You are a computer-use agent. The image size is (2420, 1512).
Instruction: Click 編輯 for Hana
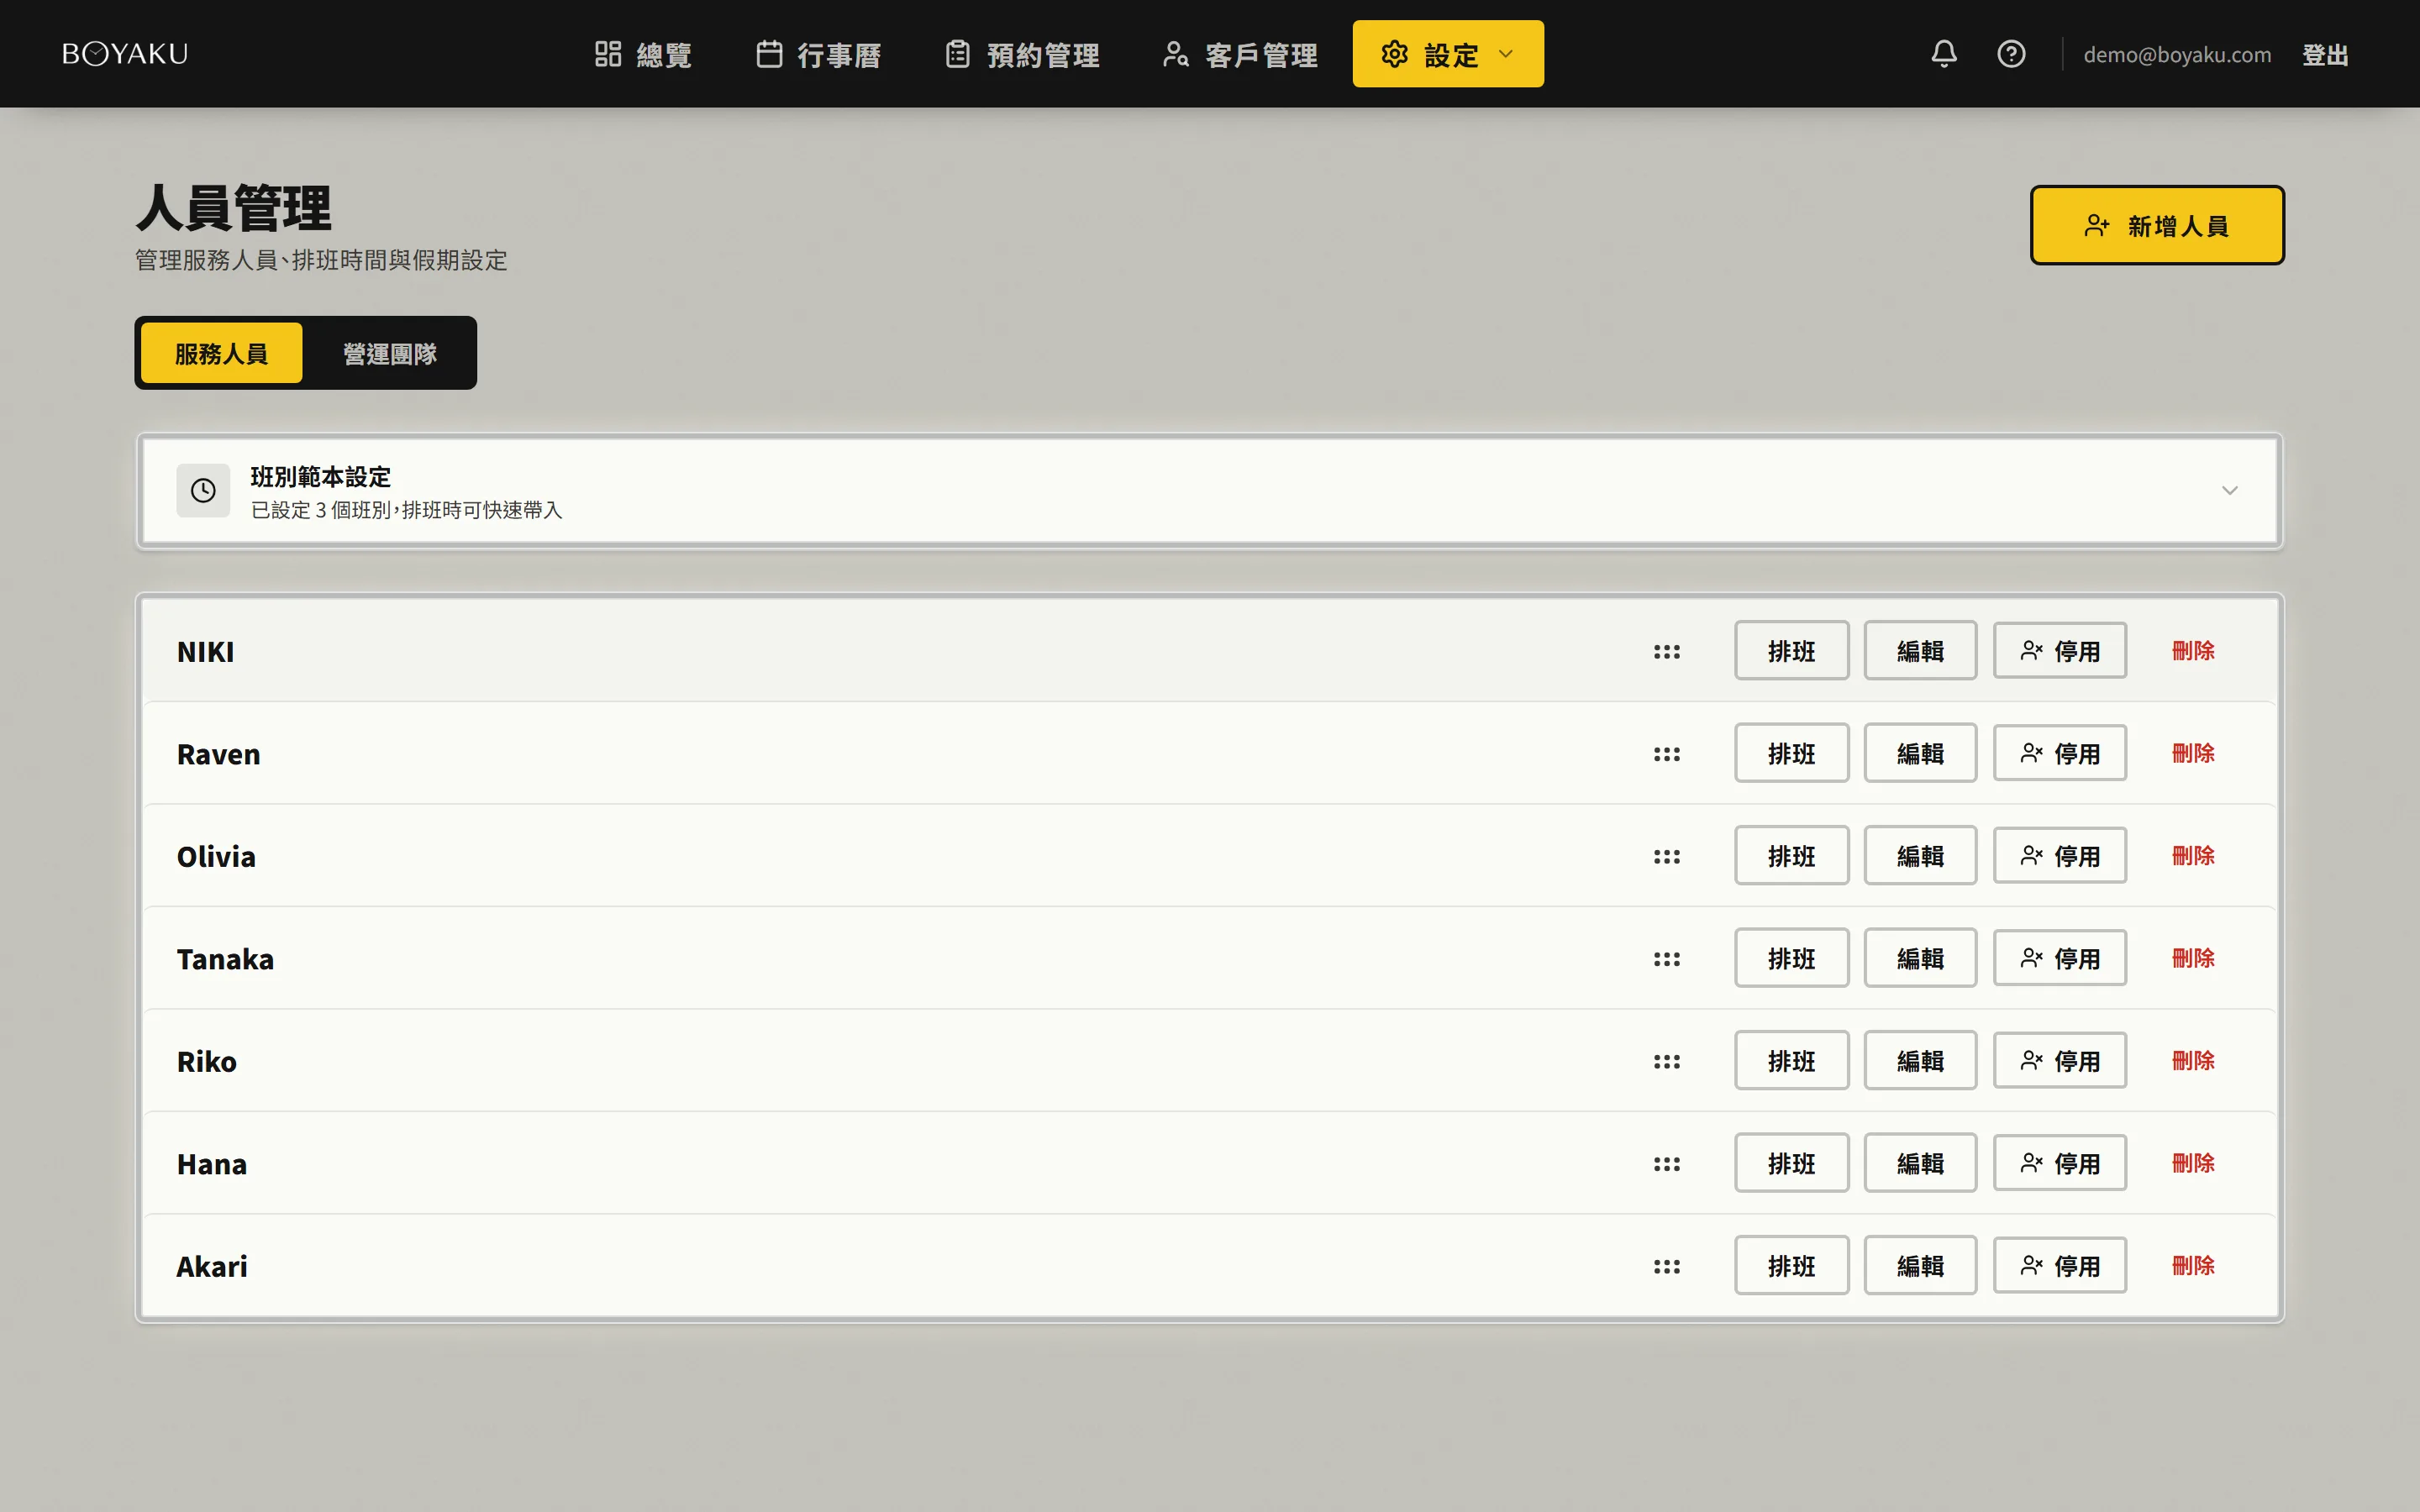click(x=1920, y=1163)
